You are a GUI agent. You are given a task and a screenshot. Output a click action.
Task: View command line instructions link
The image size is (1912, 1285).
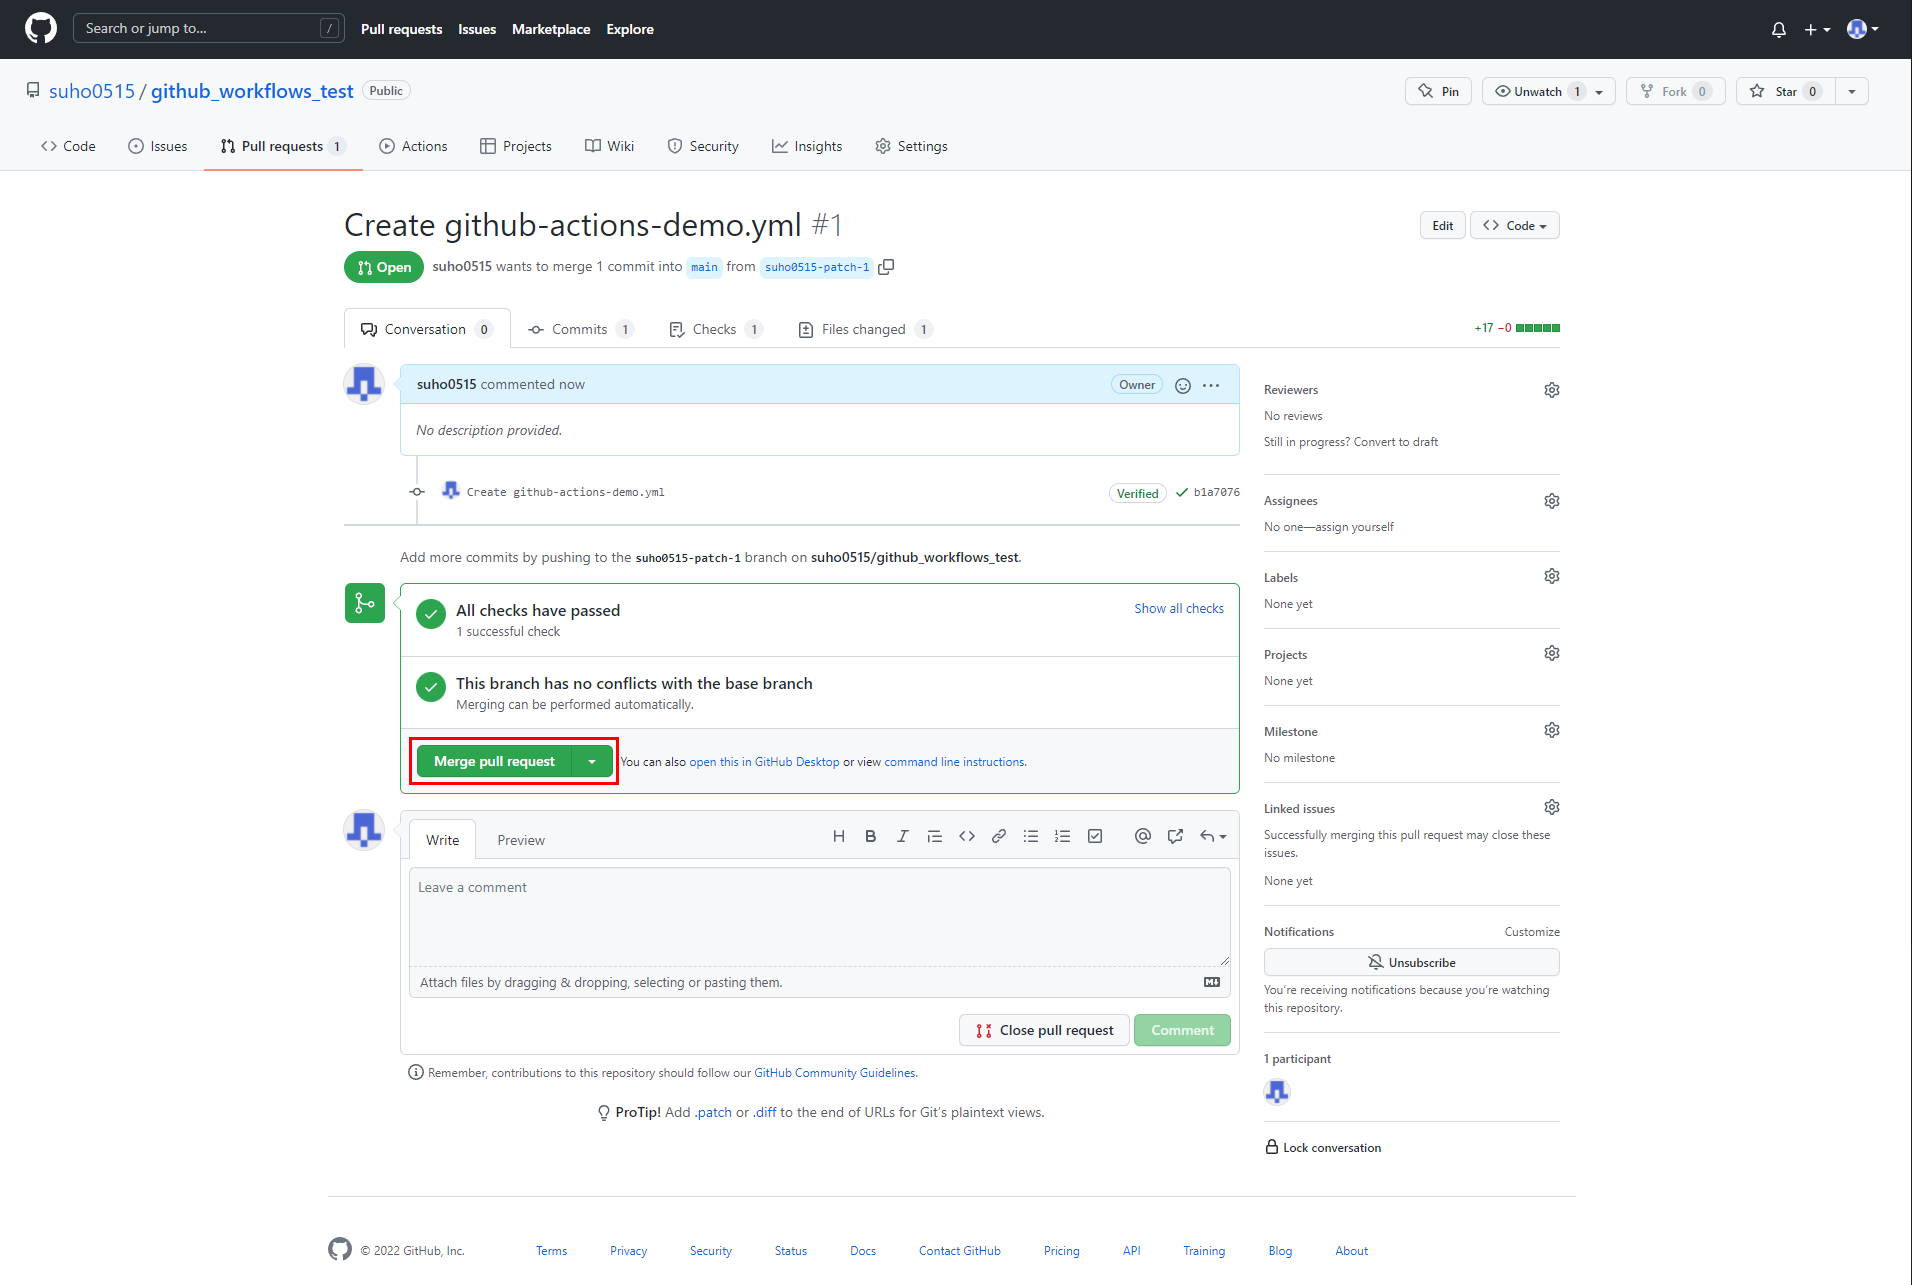pos(954,762)
